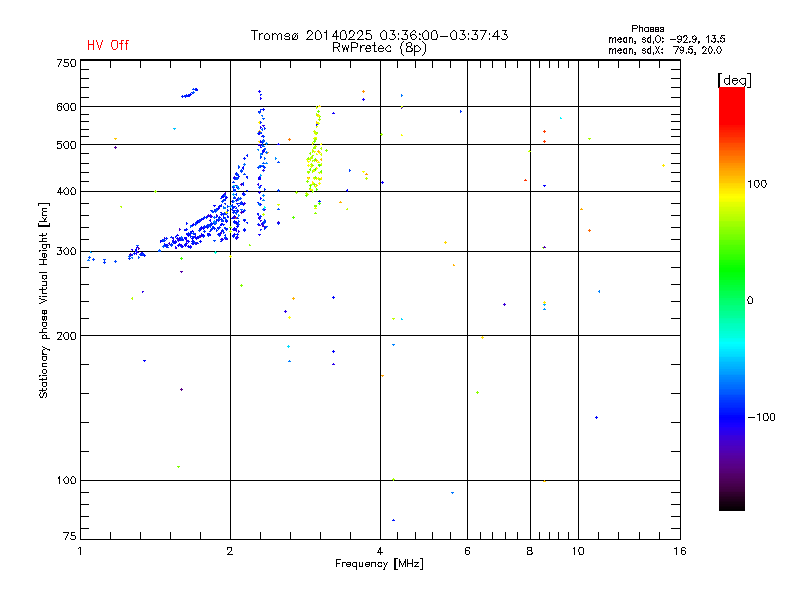Click the yellow-green X-mode echo trace near 3 MHz
The width and height of the screenshot is (800, 600).
315,161
